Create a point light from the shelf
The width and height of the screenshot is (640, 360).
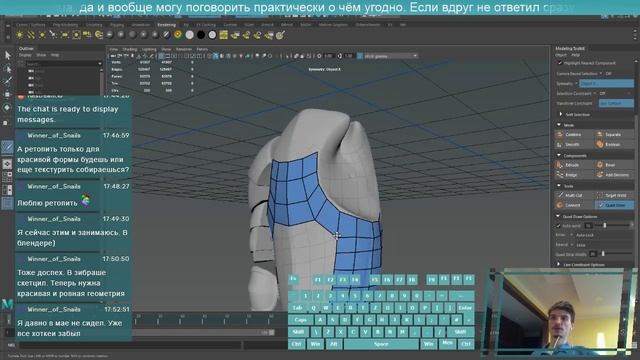42,36
